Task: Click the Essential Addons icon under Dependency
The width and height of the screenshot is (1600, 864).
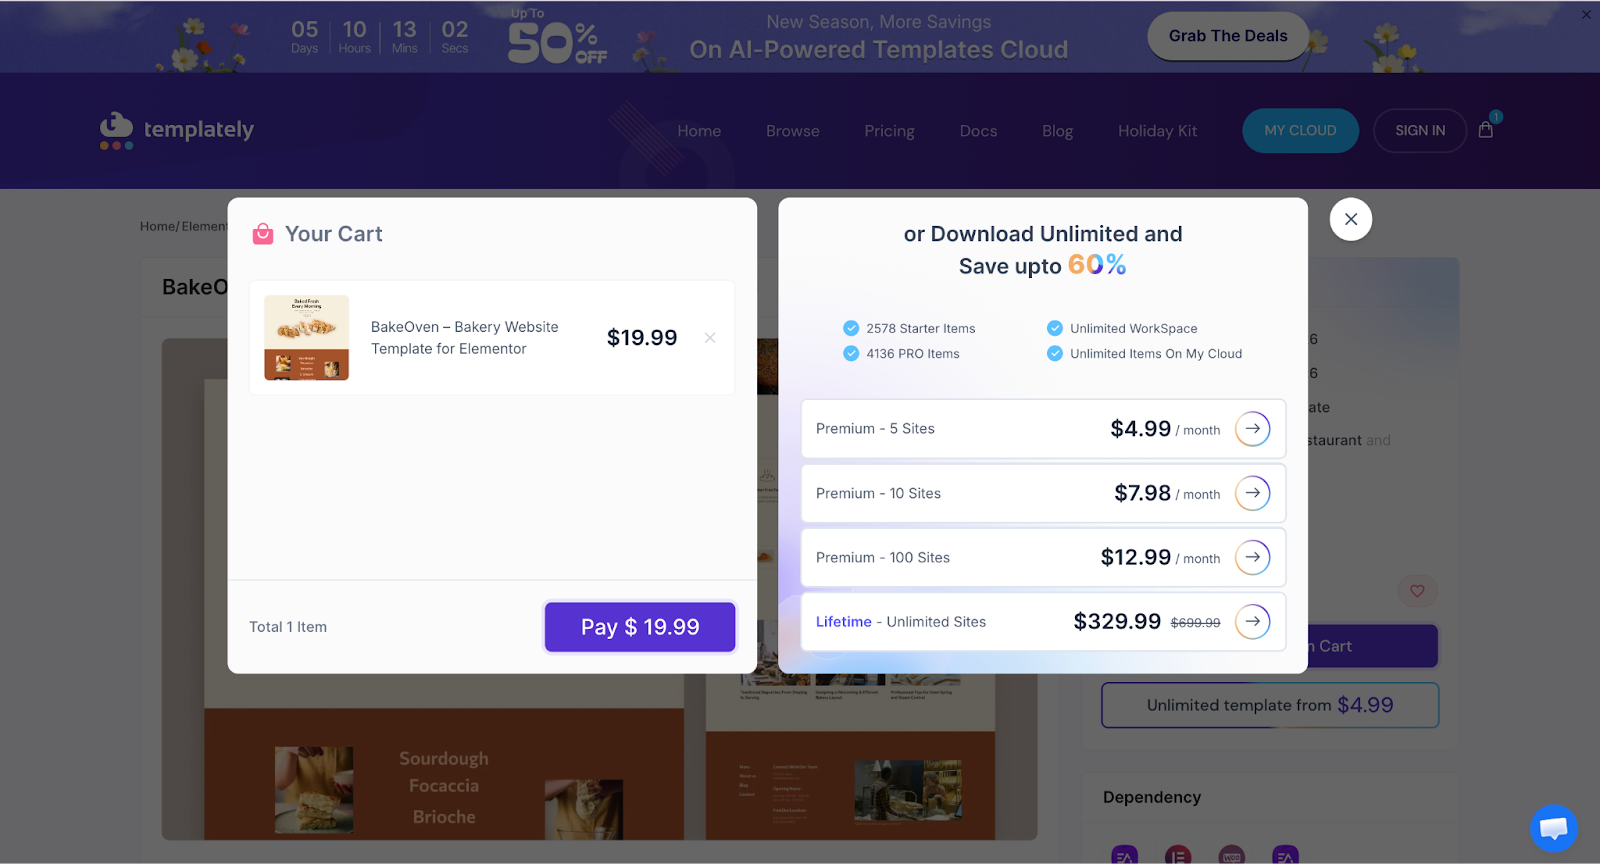Action: [1123, 857]
